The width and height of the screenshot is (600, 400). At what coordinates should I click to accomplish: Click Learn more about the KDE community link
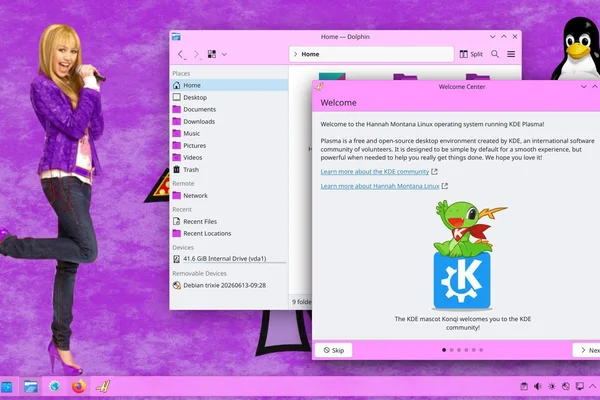[375, 171]
